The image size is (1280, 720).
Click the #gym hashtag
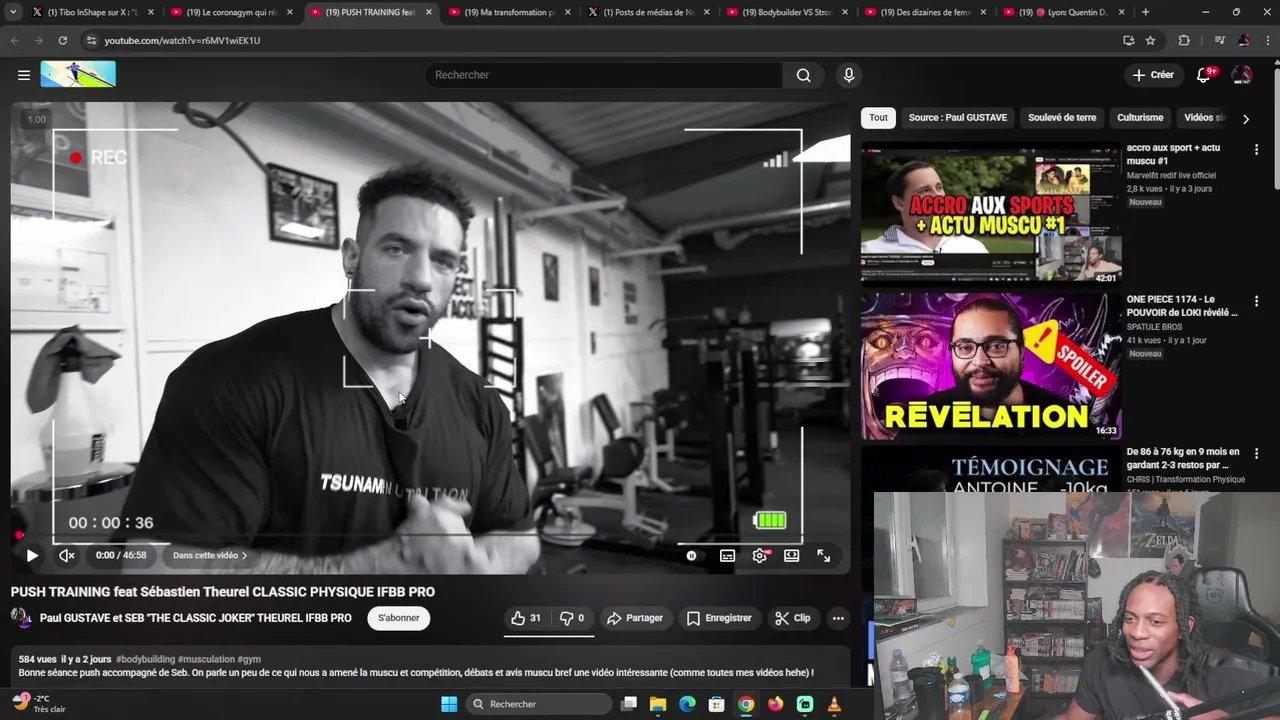(x=249, y=660)
